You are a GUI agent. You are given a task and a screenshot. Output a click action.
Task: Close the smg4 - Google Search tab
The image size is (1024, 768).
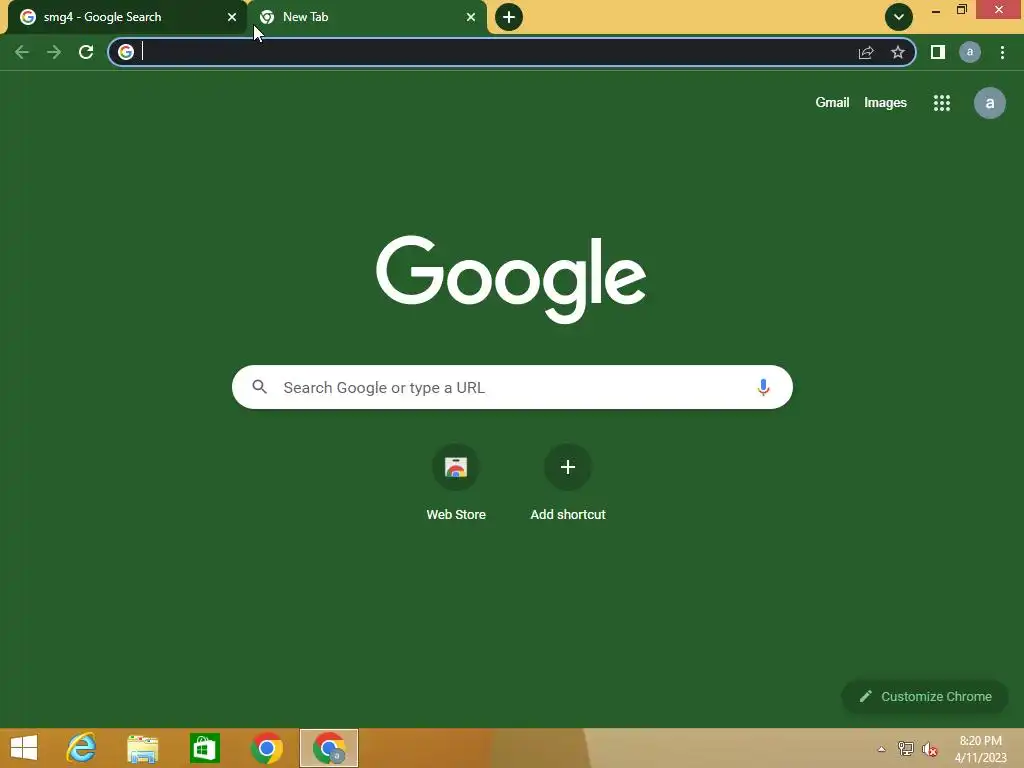pyautogui.click(x=232, y=17)
